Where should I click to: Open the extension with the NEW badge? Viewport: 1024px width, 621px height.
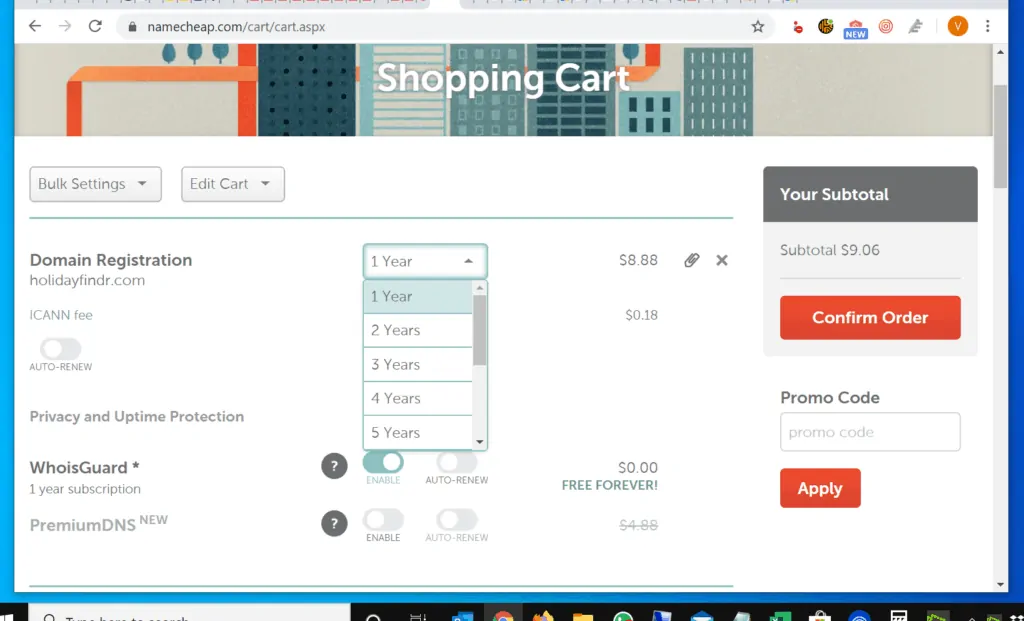click(x=856, y=29)
